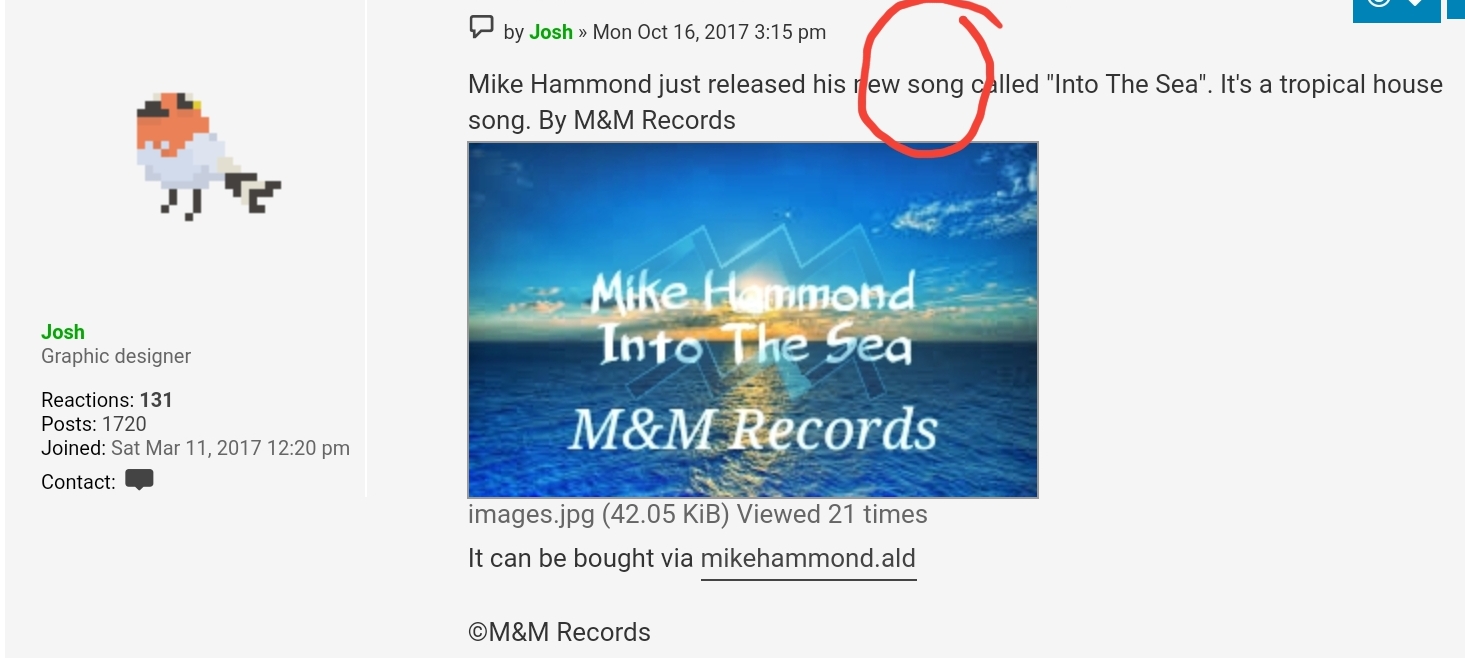
Task: Click the "©M&M Records" signature line
Action: tap(559, 632)
